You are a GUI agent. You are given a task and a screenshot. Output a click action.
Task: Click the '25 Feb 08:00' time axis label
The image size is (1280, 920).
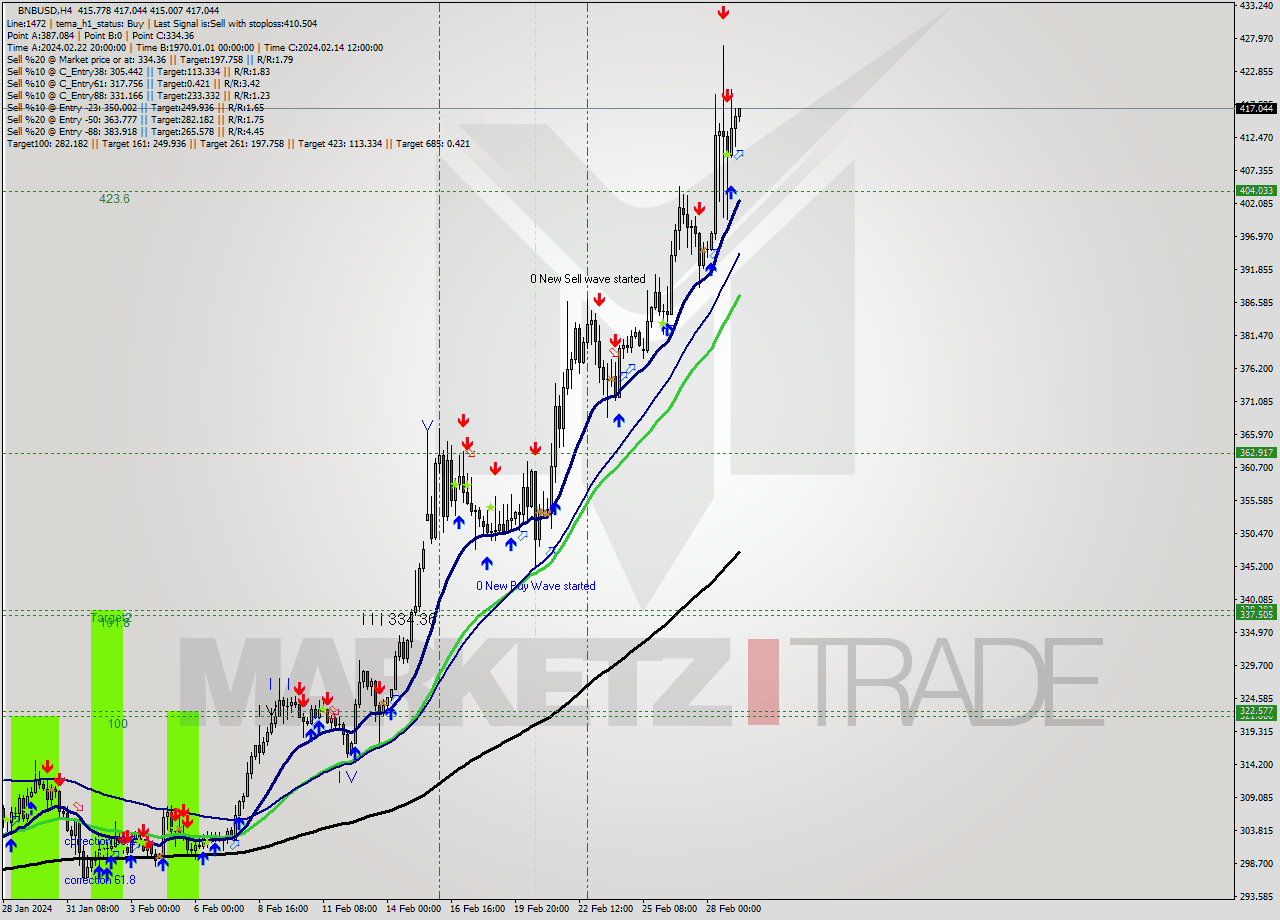coord(670,909)
